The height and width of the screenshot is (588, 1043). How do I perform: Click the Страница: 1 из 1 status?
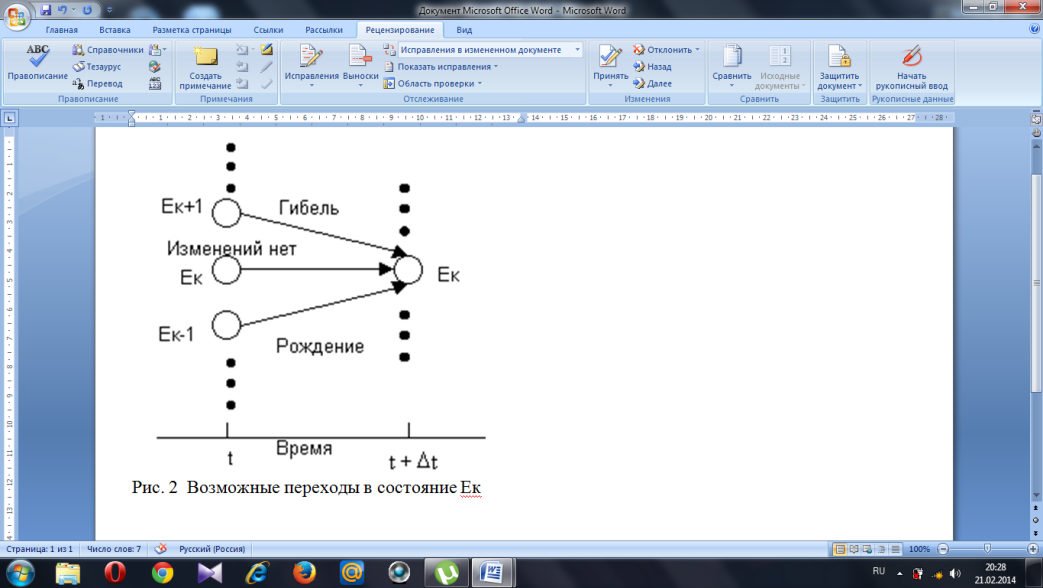[39, 549]
